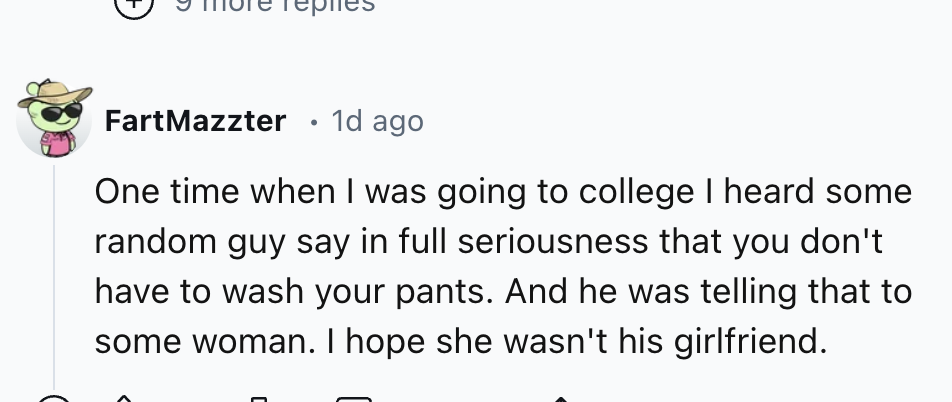Click FartMazzter's snoo avatar with hat
952x402 pixels.
click(54, 120)
